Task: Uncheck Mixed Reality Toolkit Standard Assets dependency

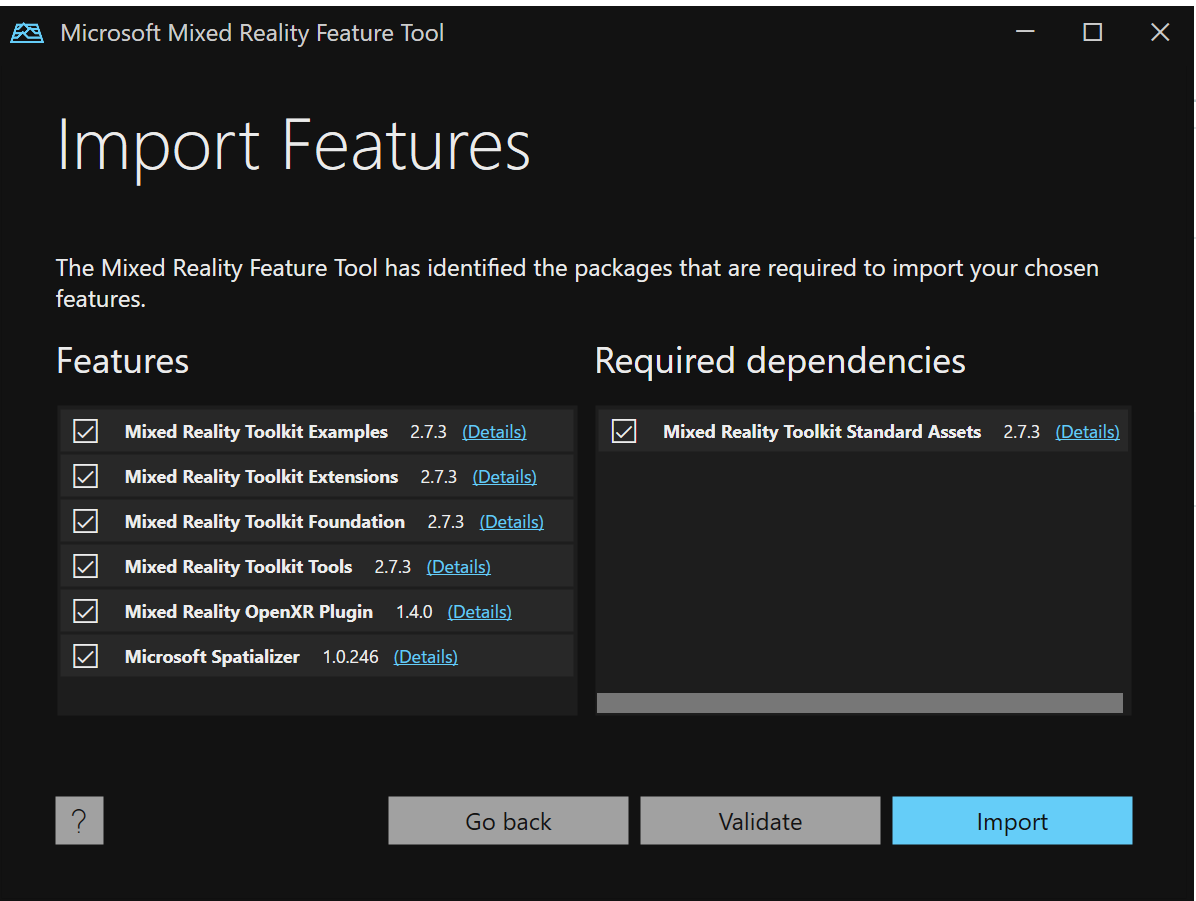Action: point(624,431)
